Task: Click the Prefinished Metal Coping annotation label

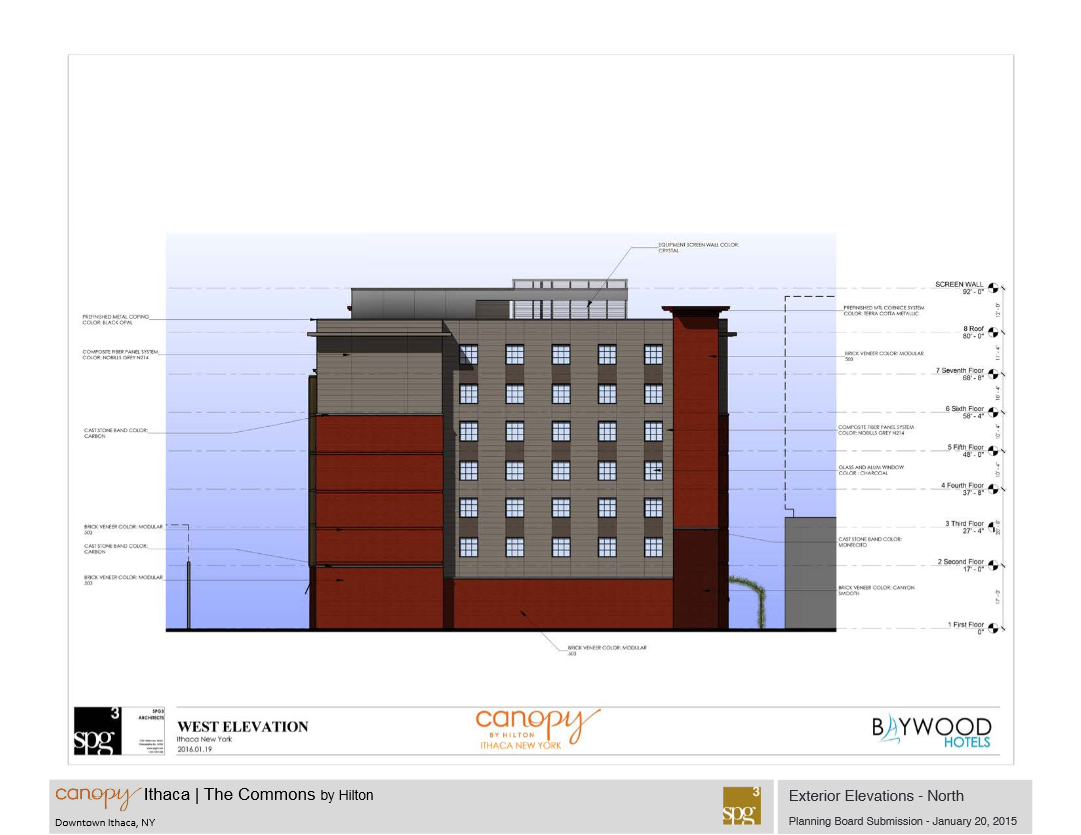Action: coord(116,319)
